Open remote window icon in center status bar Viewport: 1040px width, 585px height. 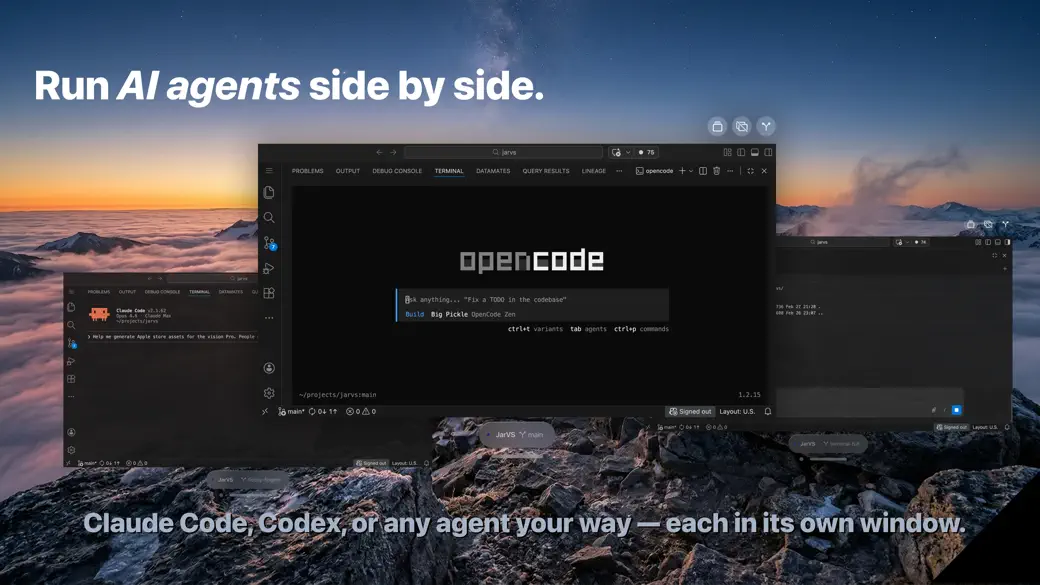click(265, 411)
